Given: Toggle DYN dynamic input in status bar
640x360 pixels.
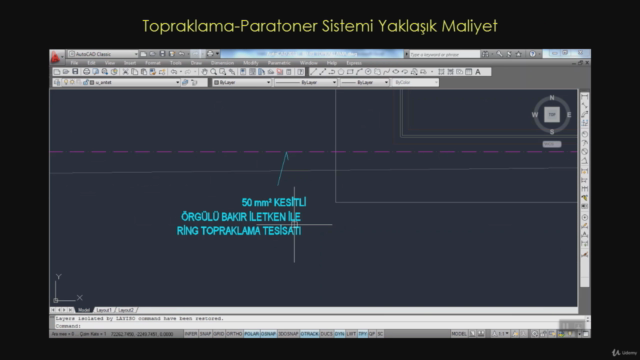Looking at the screenshot, I should click(340, 334).
